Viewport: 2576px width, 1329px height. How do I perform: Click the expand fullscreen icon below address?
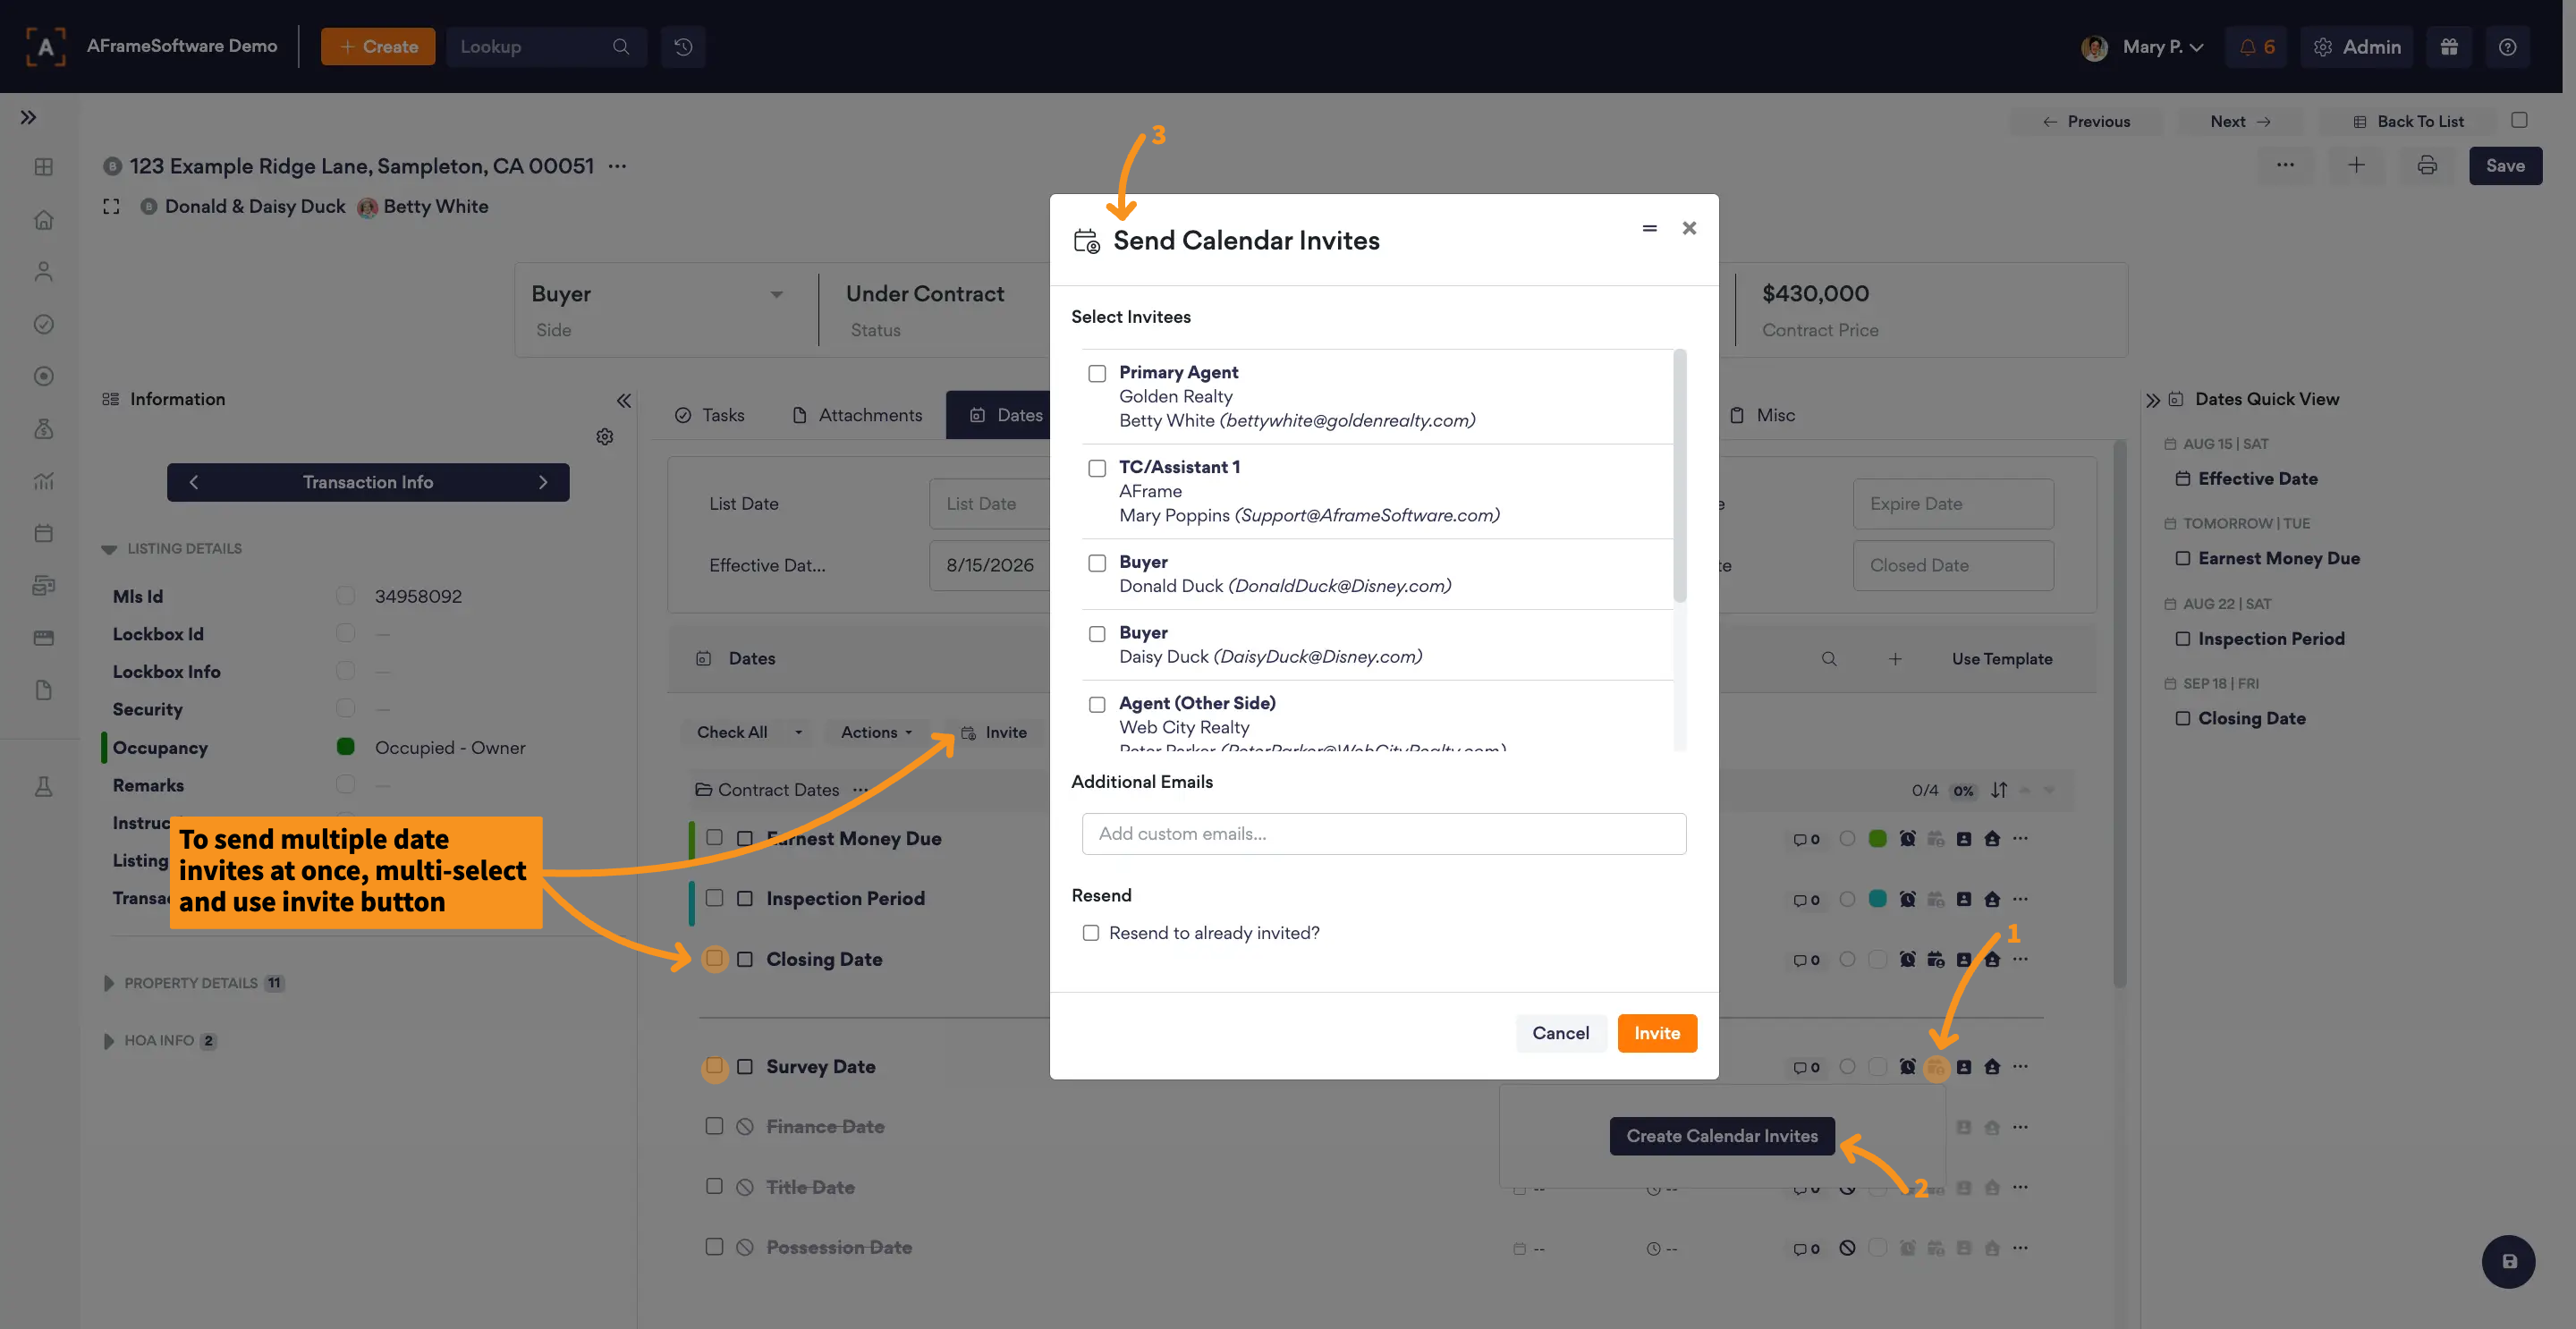[111, 207]
